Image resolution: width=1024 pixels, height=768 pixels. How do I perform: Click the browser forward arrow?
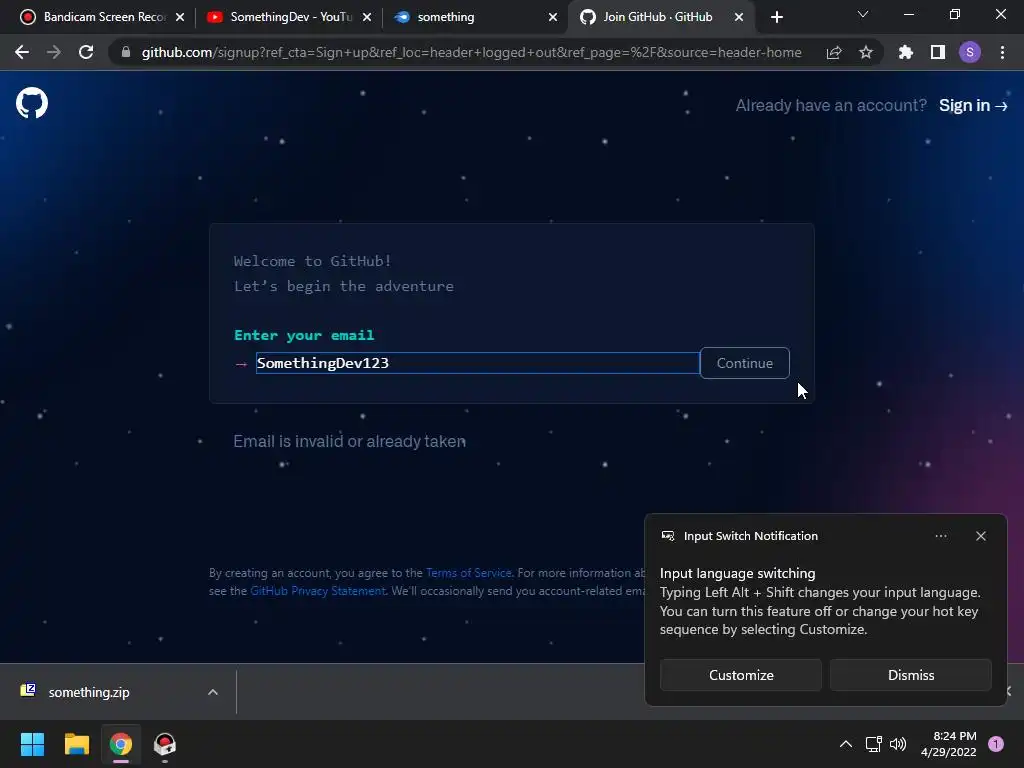click(54, 52)
